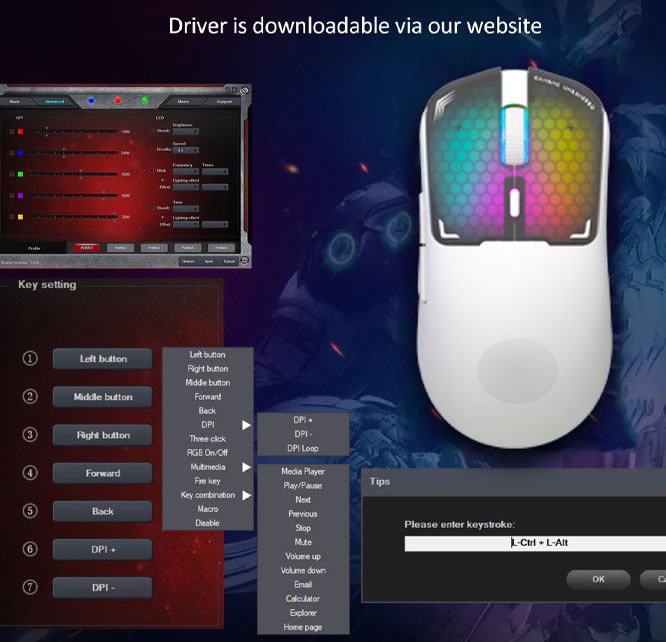Enable the checkbox beside red DPI level
666x642 pixels.
point(12,131)
